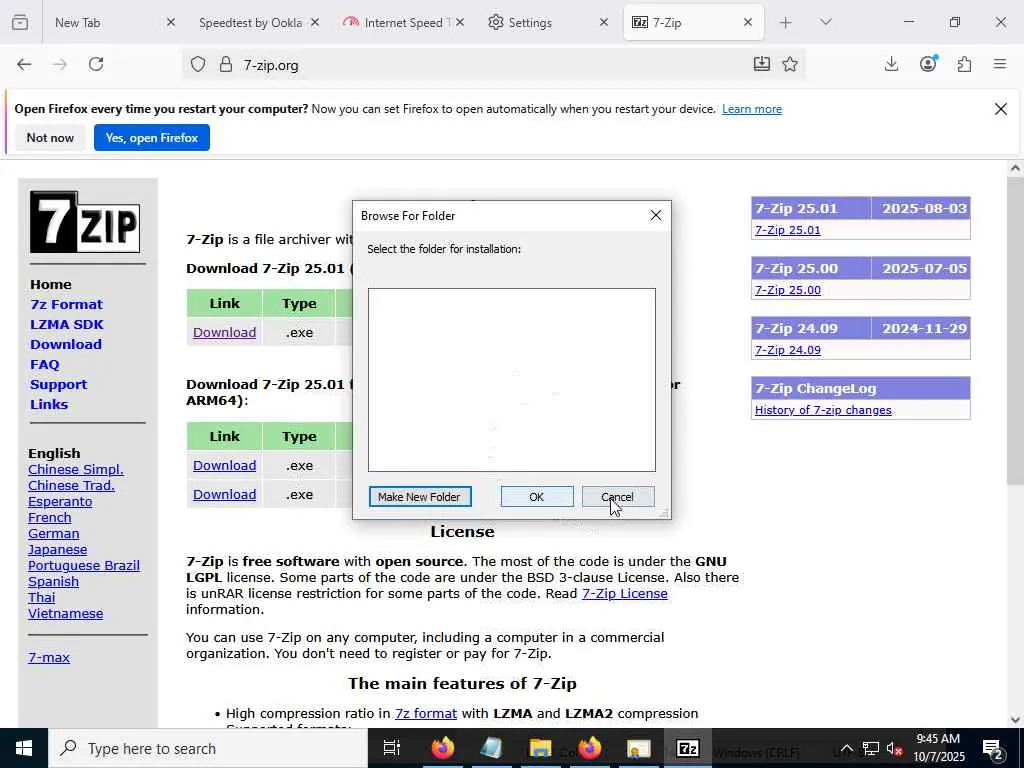Viewport: 1024px width, 768px height.
Task: Switch to the Speedtest by Ookla tab
Action: 250,23
